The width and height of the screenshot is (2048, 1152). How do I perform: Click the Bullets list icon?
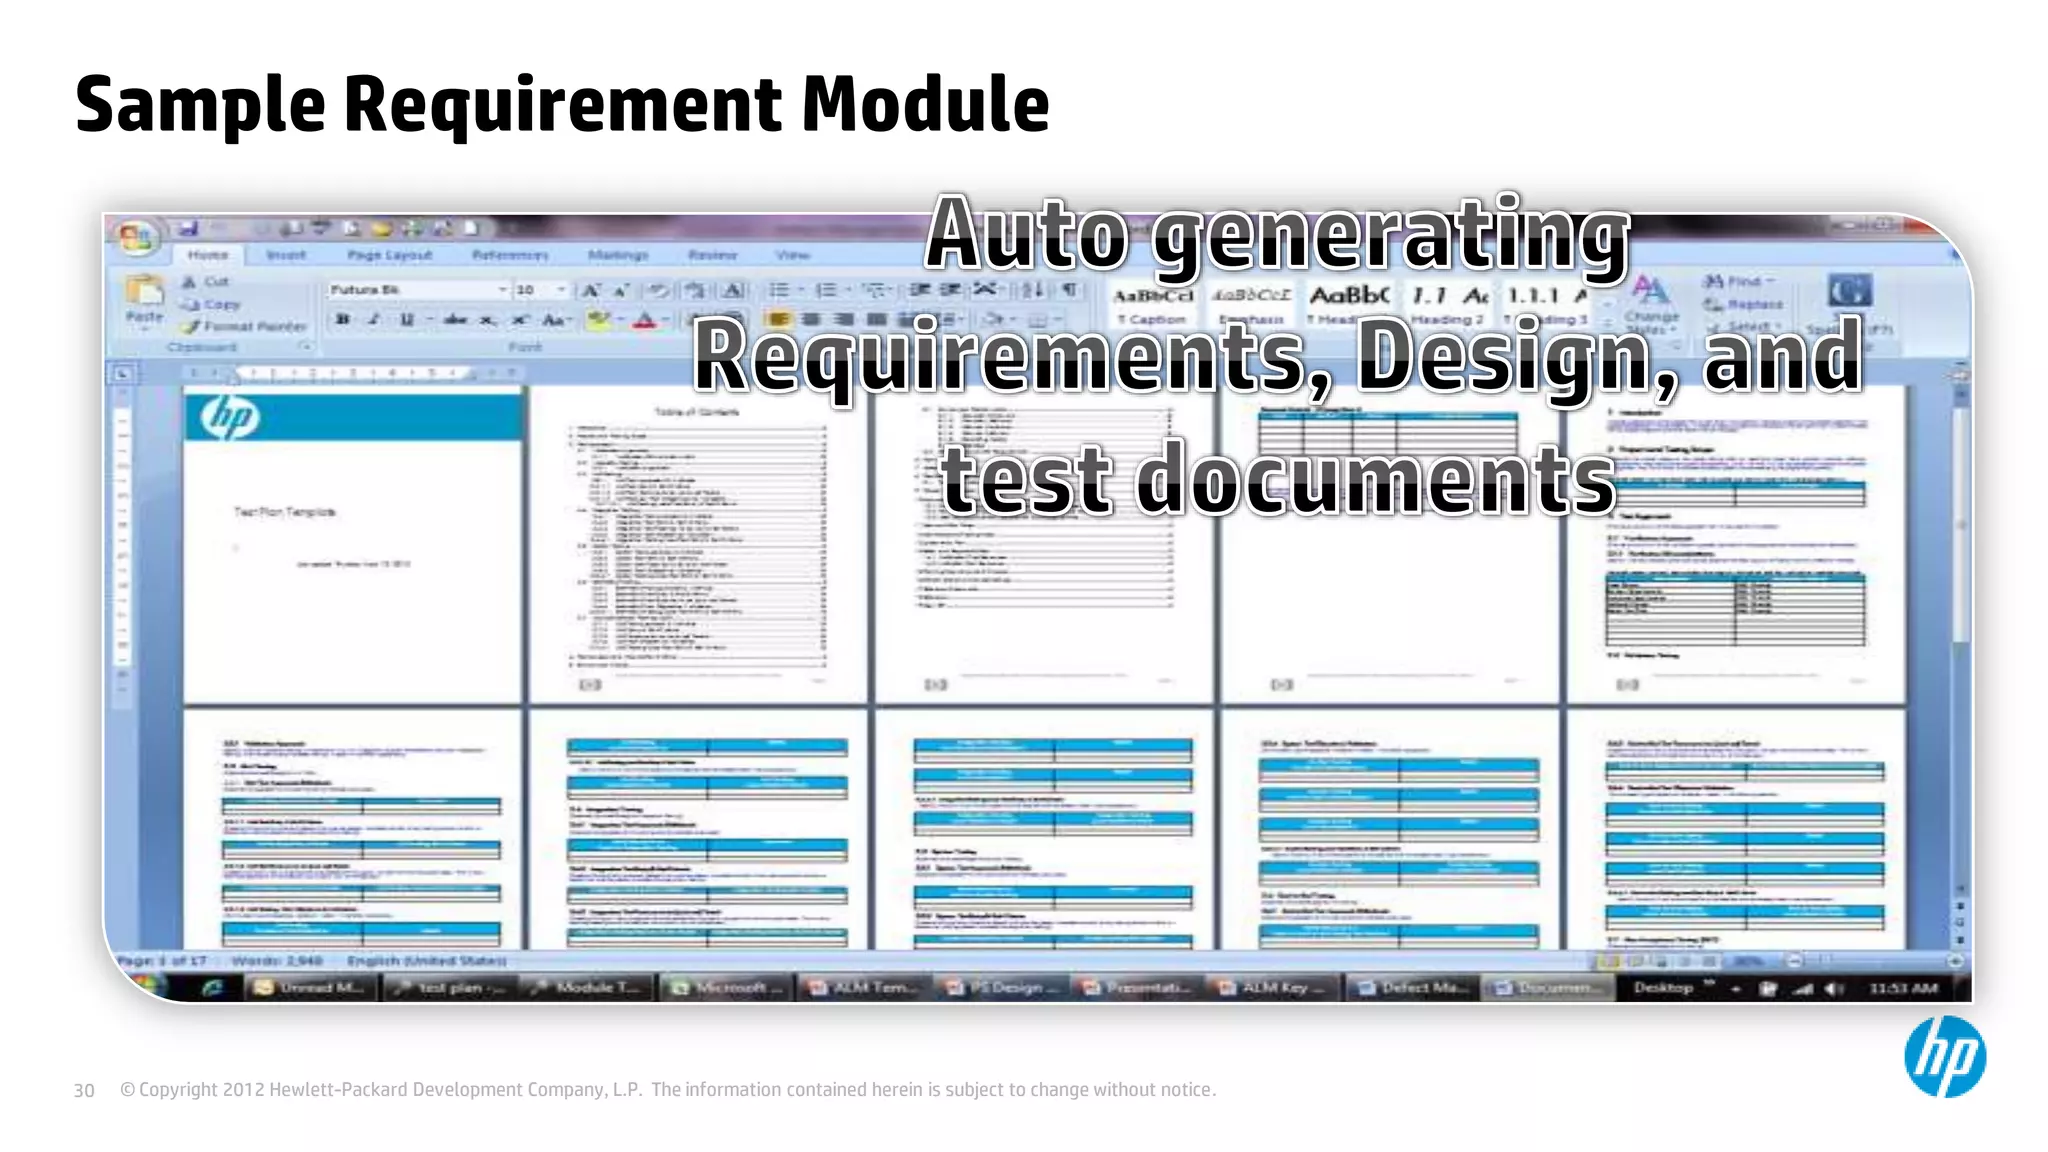(779, 290)
